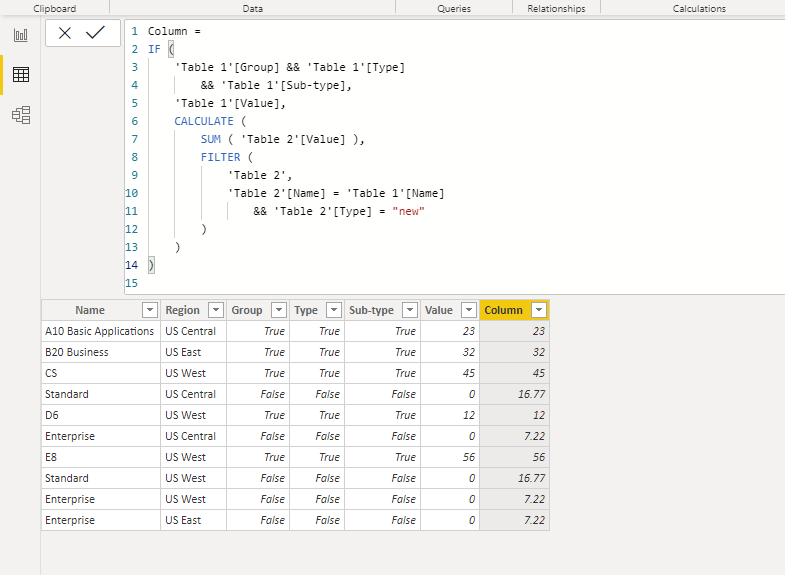Click the Queries ribbon group label
This screenshot has width=785, height=575.
pyautogui.click(x=454, y=9)
